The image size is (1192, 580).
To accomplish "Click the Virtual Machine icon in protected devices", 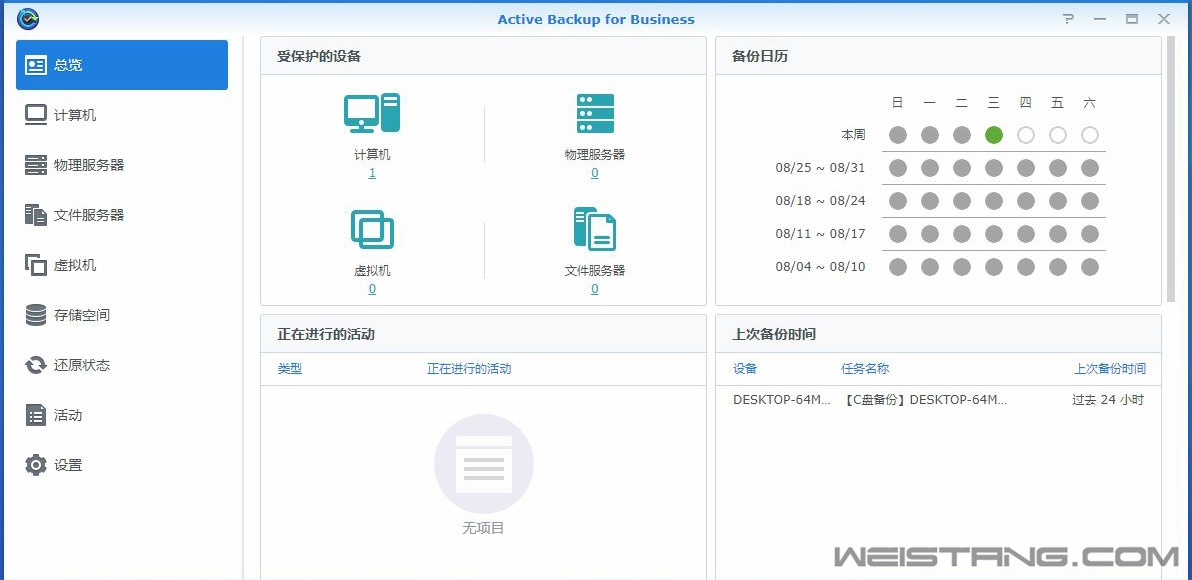I will pos(372,229).
